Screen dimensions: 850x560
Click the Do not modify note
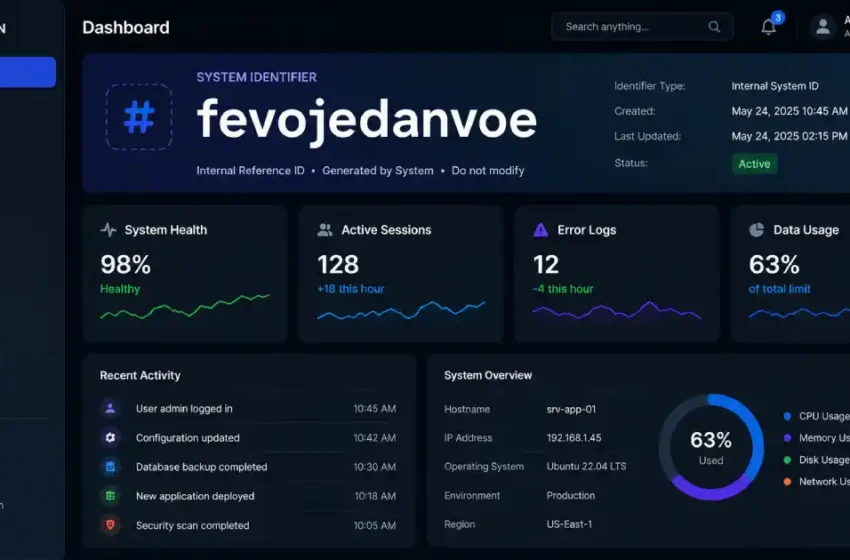488,171
